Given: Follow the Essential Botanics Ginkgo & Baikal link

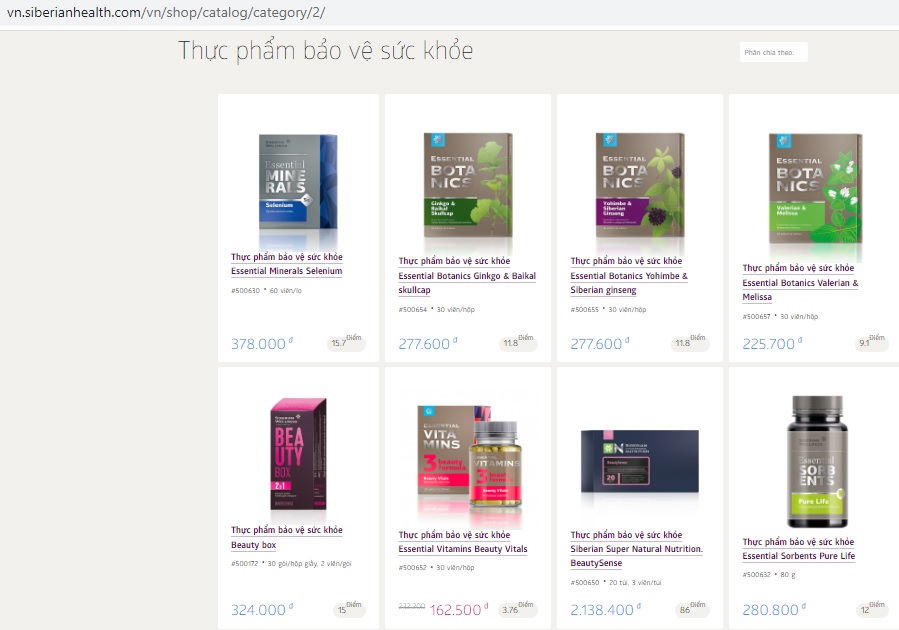Looking at the screenshot, I should [x=467, y=276].
